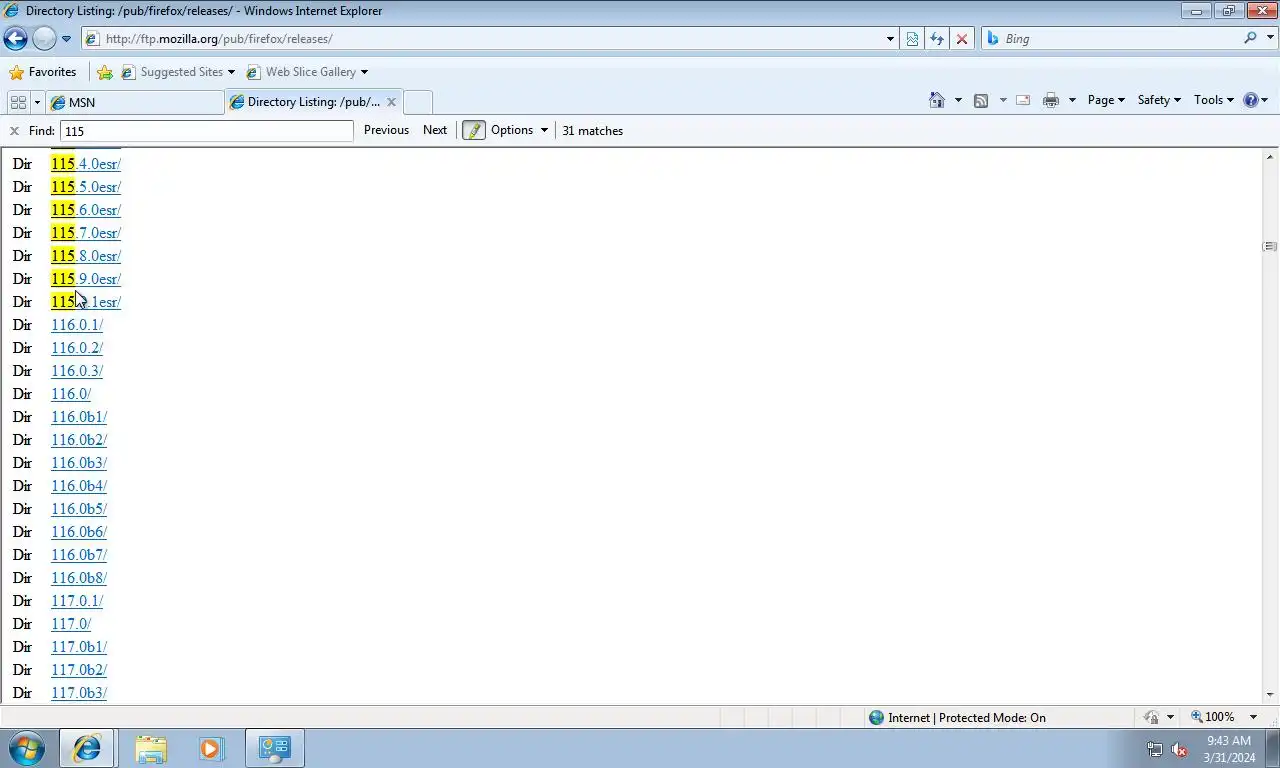This screenshot has width=1280, height=768.
Task: Open the Page menu
Action: click(x=1106, y=100)
